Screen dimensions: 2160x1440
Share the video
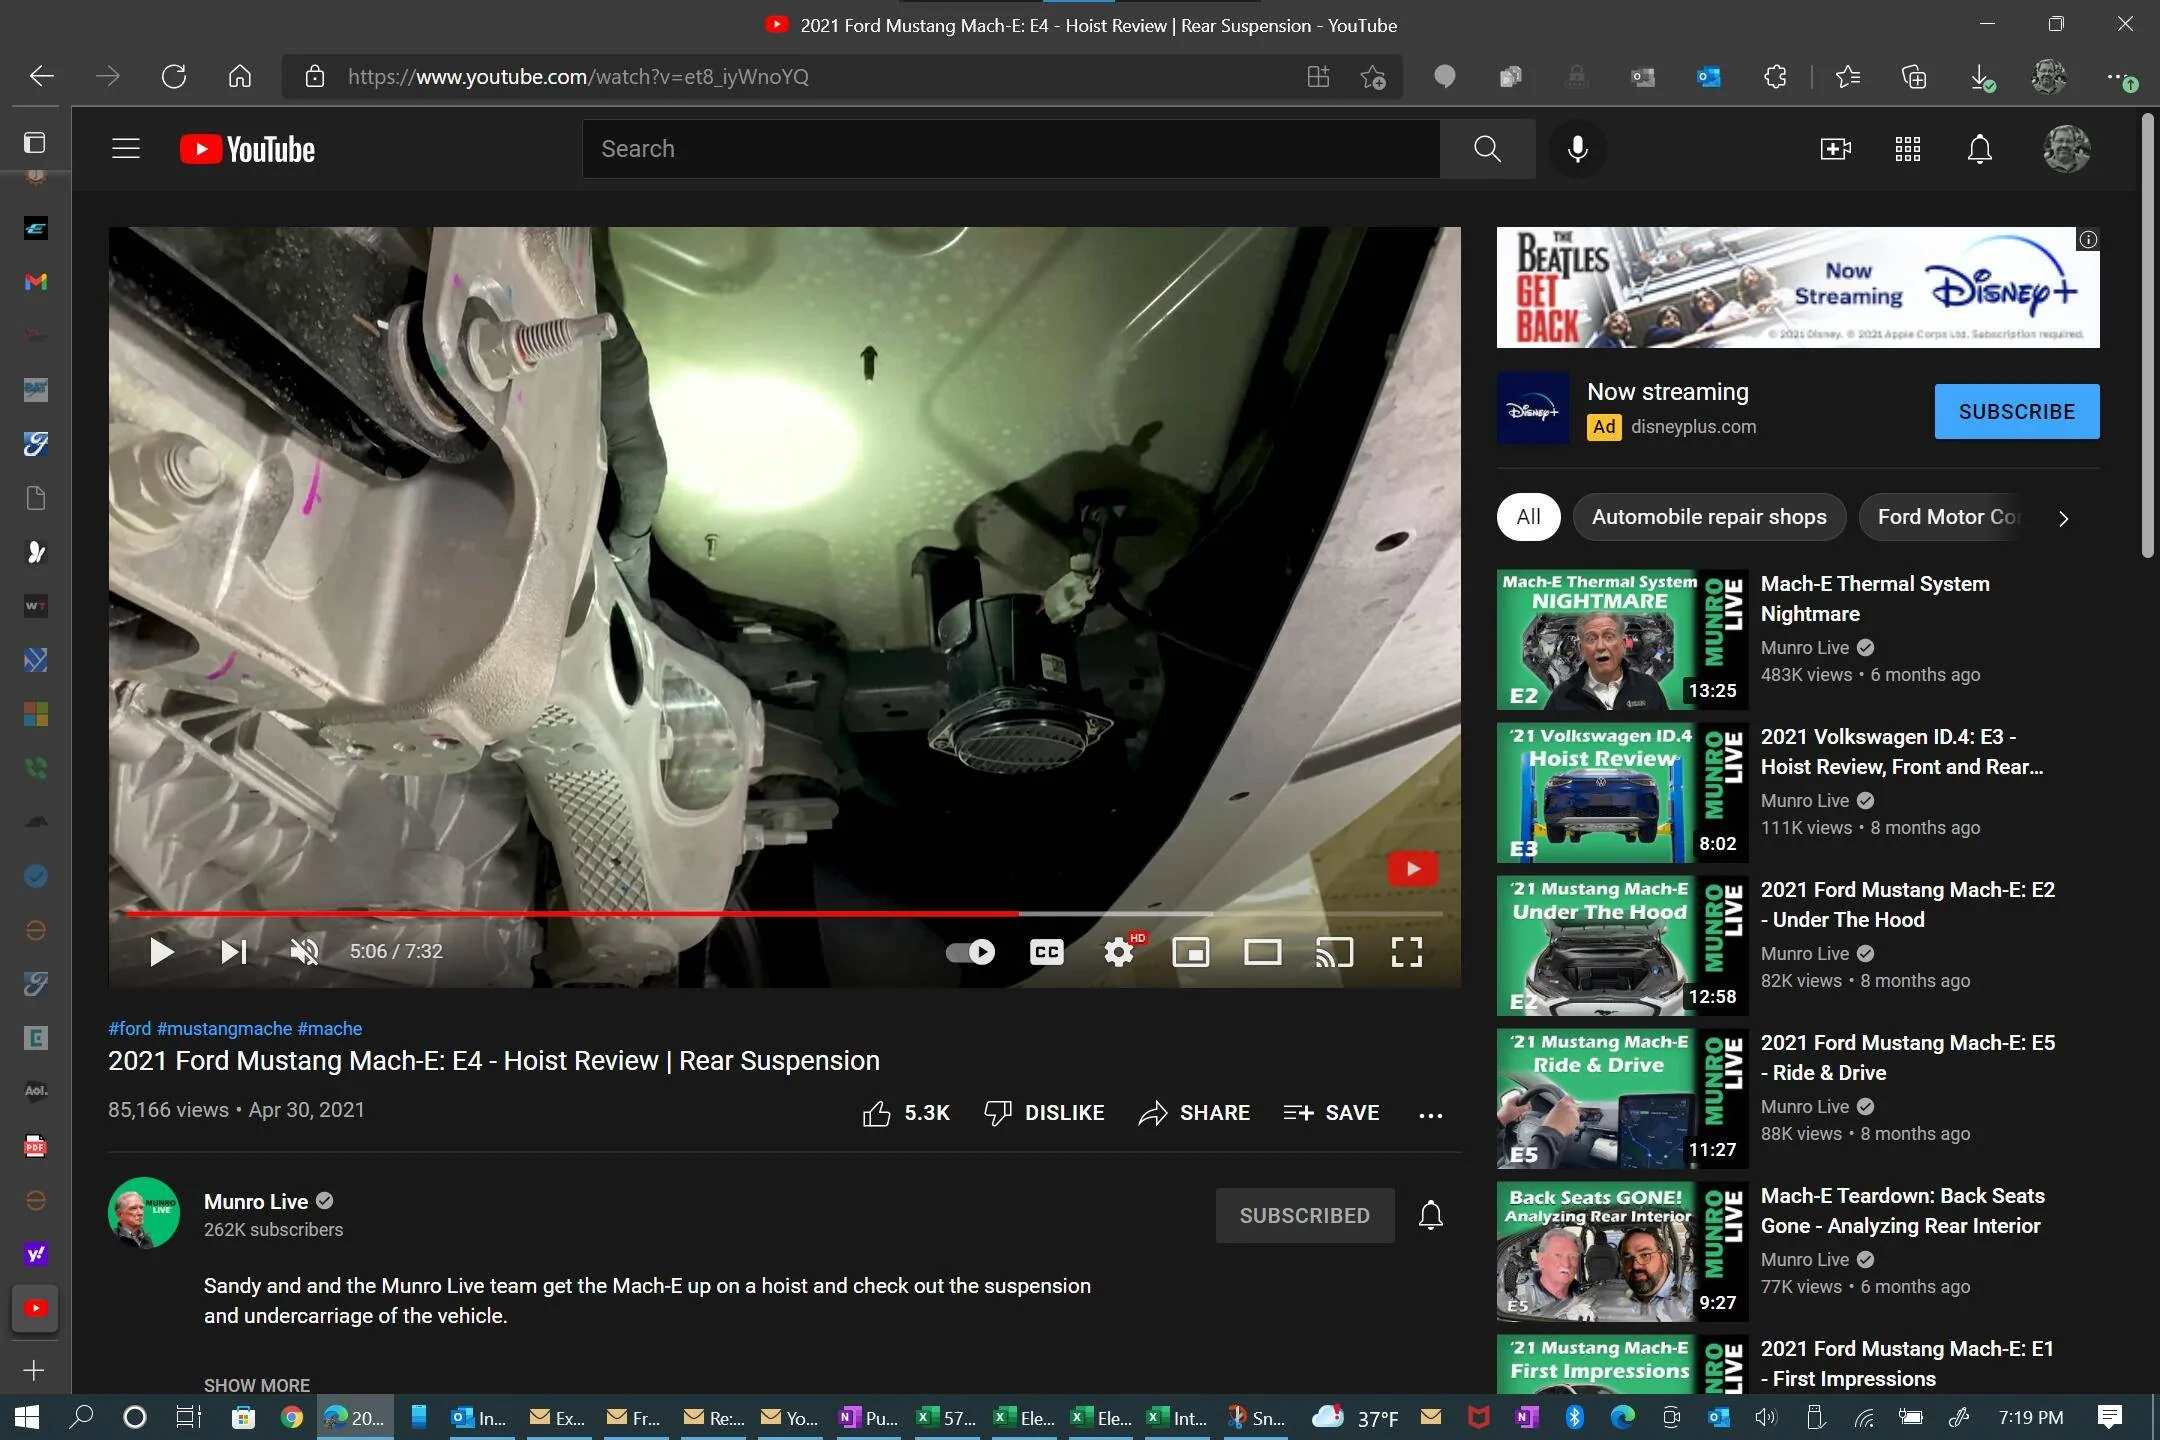[1194, 1113]
